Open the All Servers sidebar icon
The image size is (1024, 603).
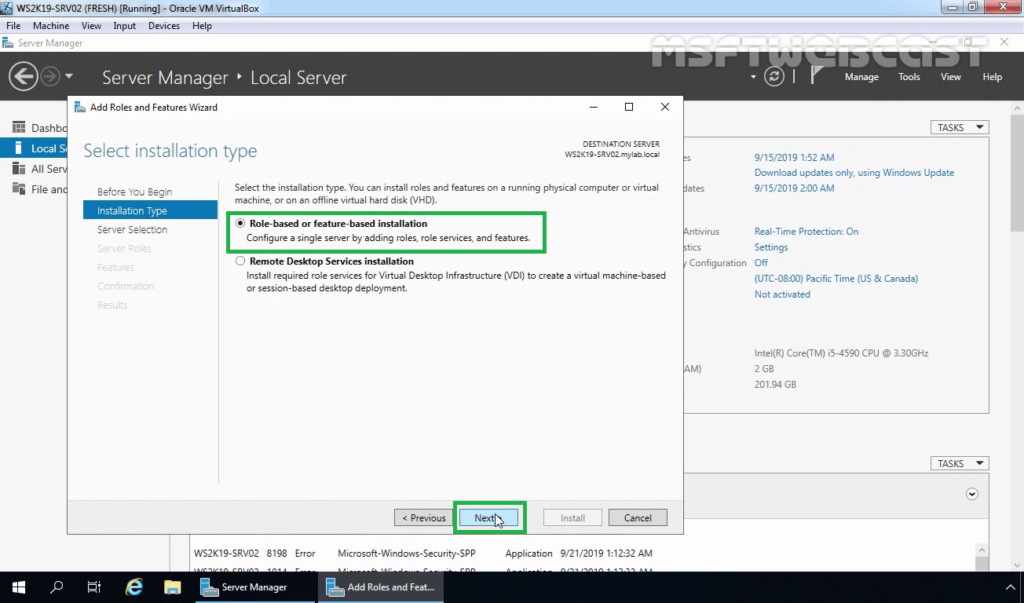coord(18,169)
